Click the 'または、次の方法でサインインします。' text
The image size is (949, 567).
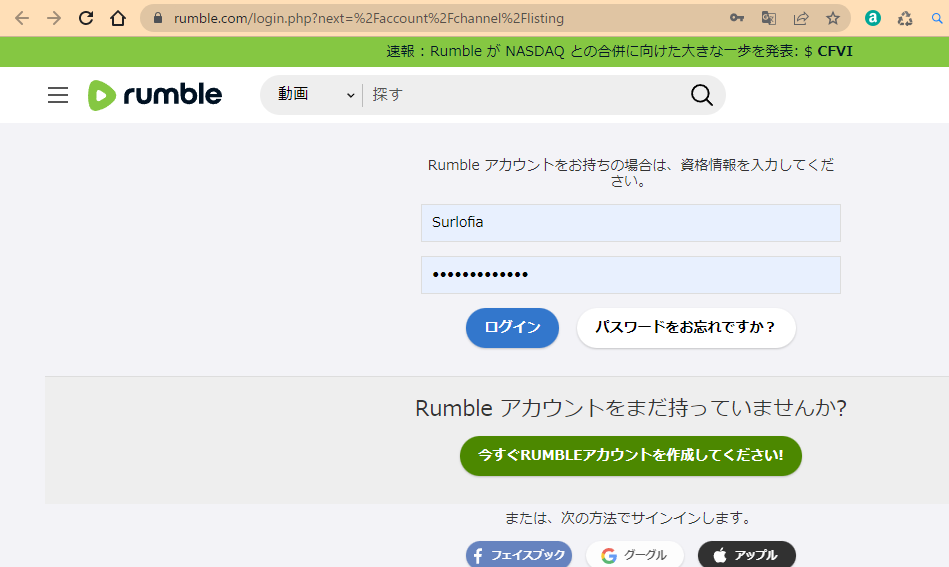click(631, 518)
